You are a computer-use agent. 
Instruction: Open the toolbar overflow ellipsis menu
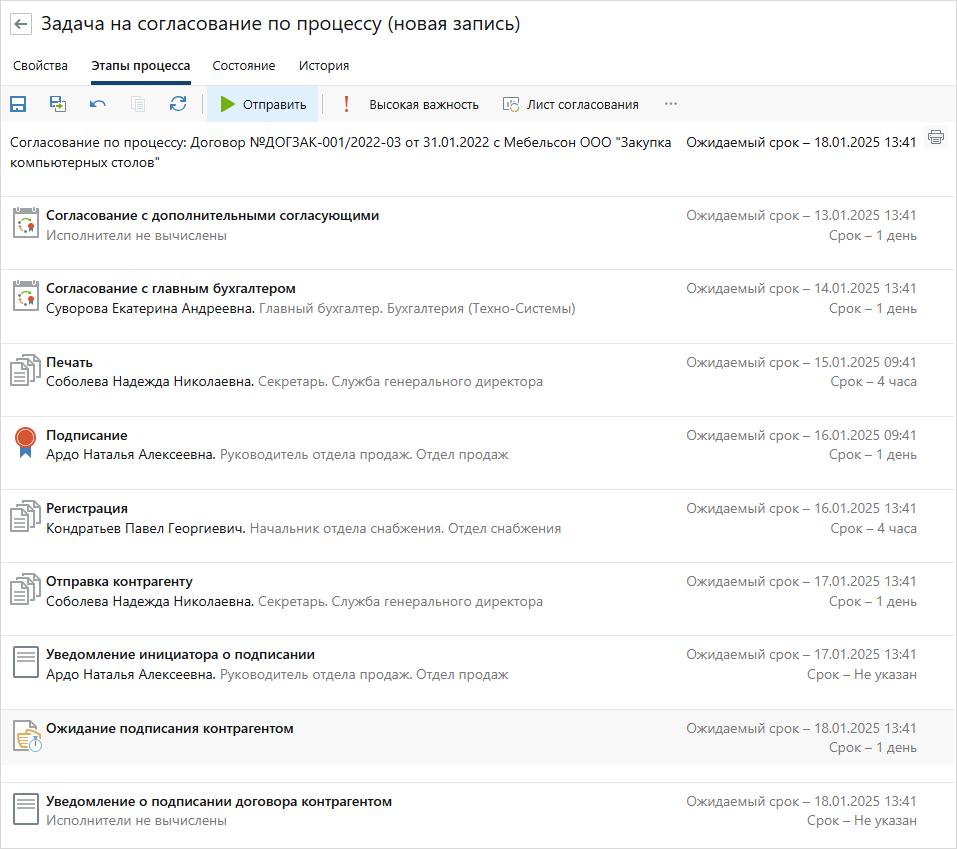(x=671, y=104)
